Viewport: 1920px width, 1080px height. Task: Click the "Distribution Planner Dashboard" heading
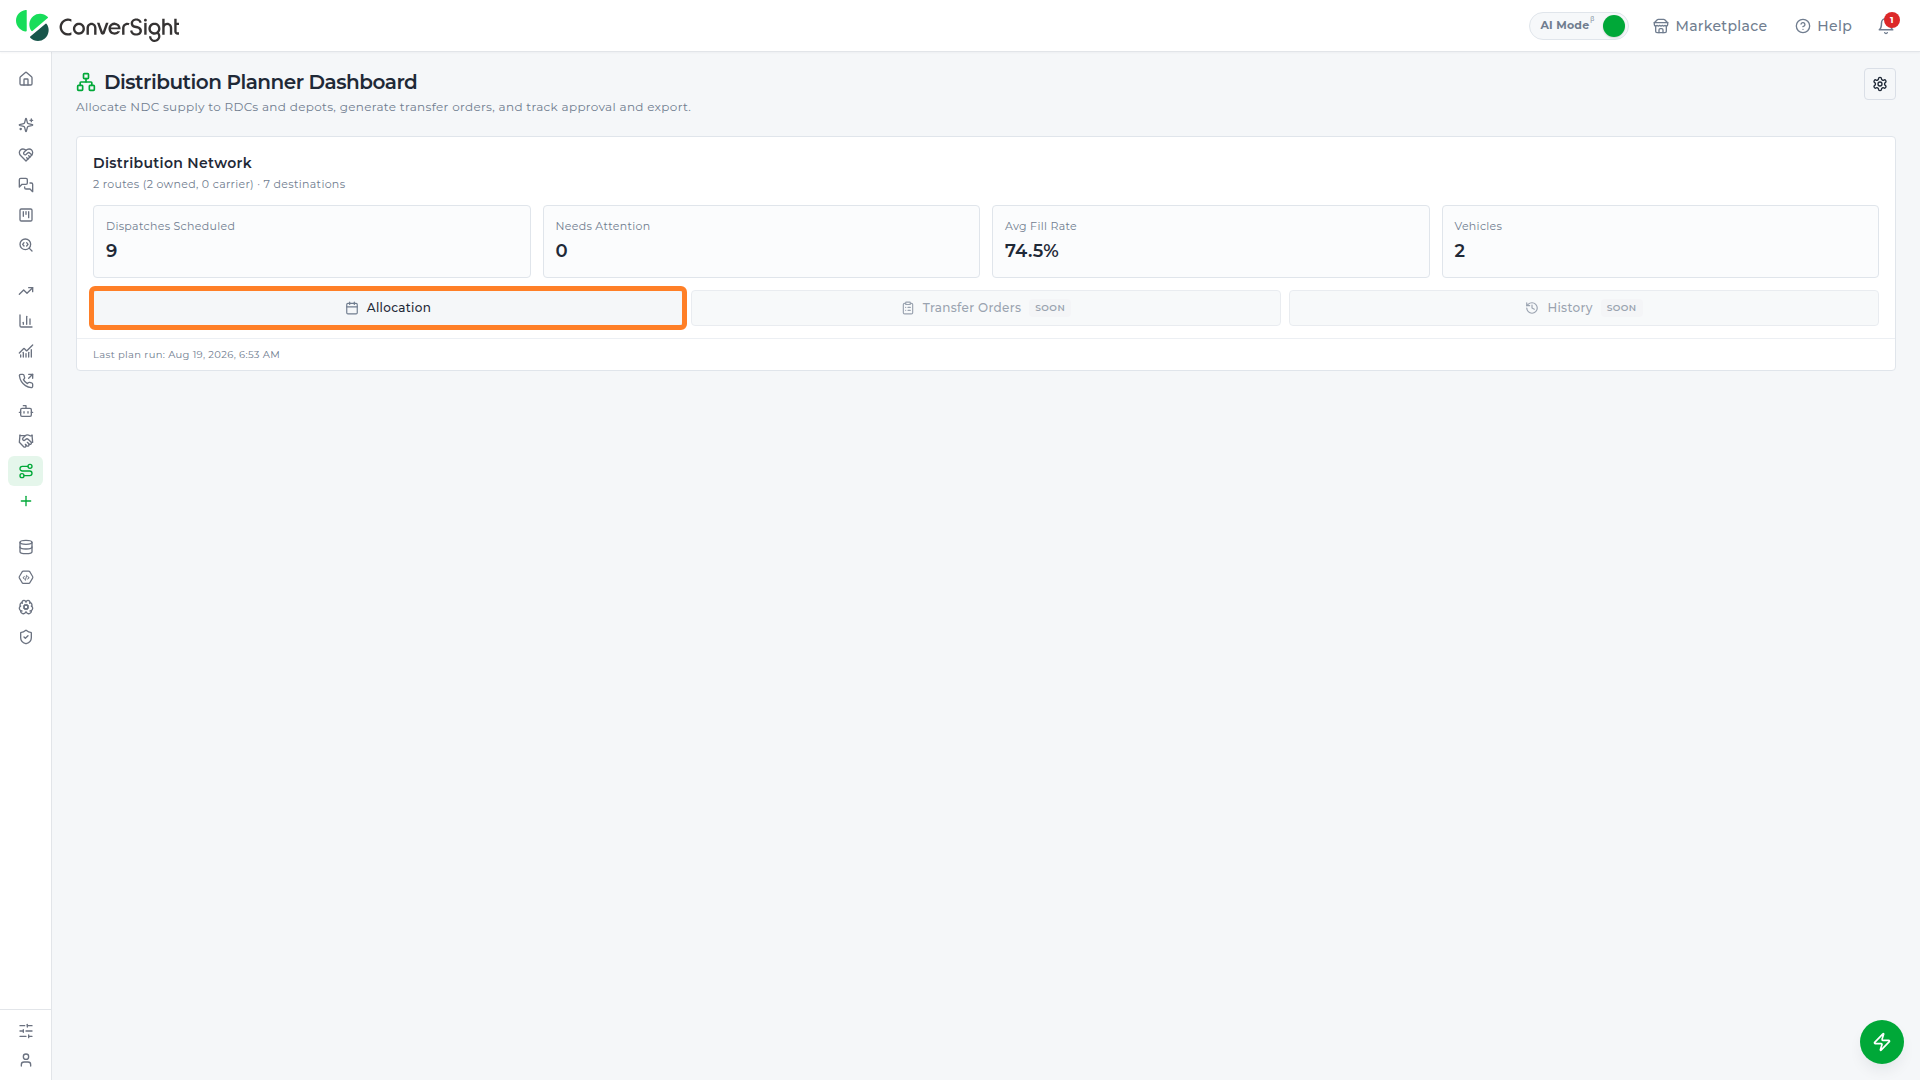260,82
